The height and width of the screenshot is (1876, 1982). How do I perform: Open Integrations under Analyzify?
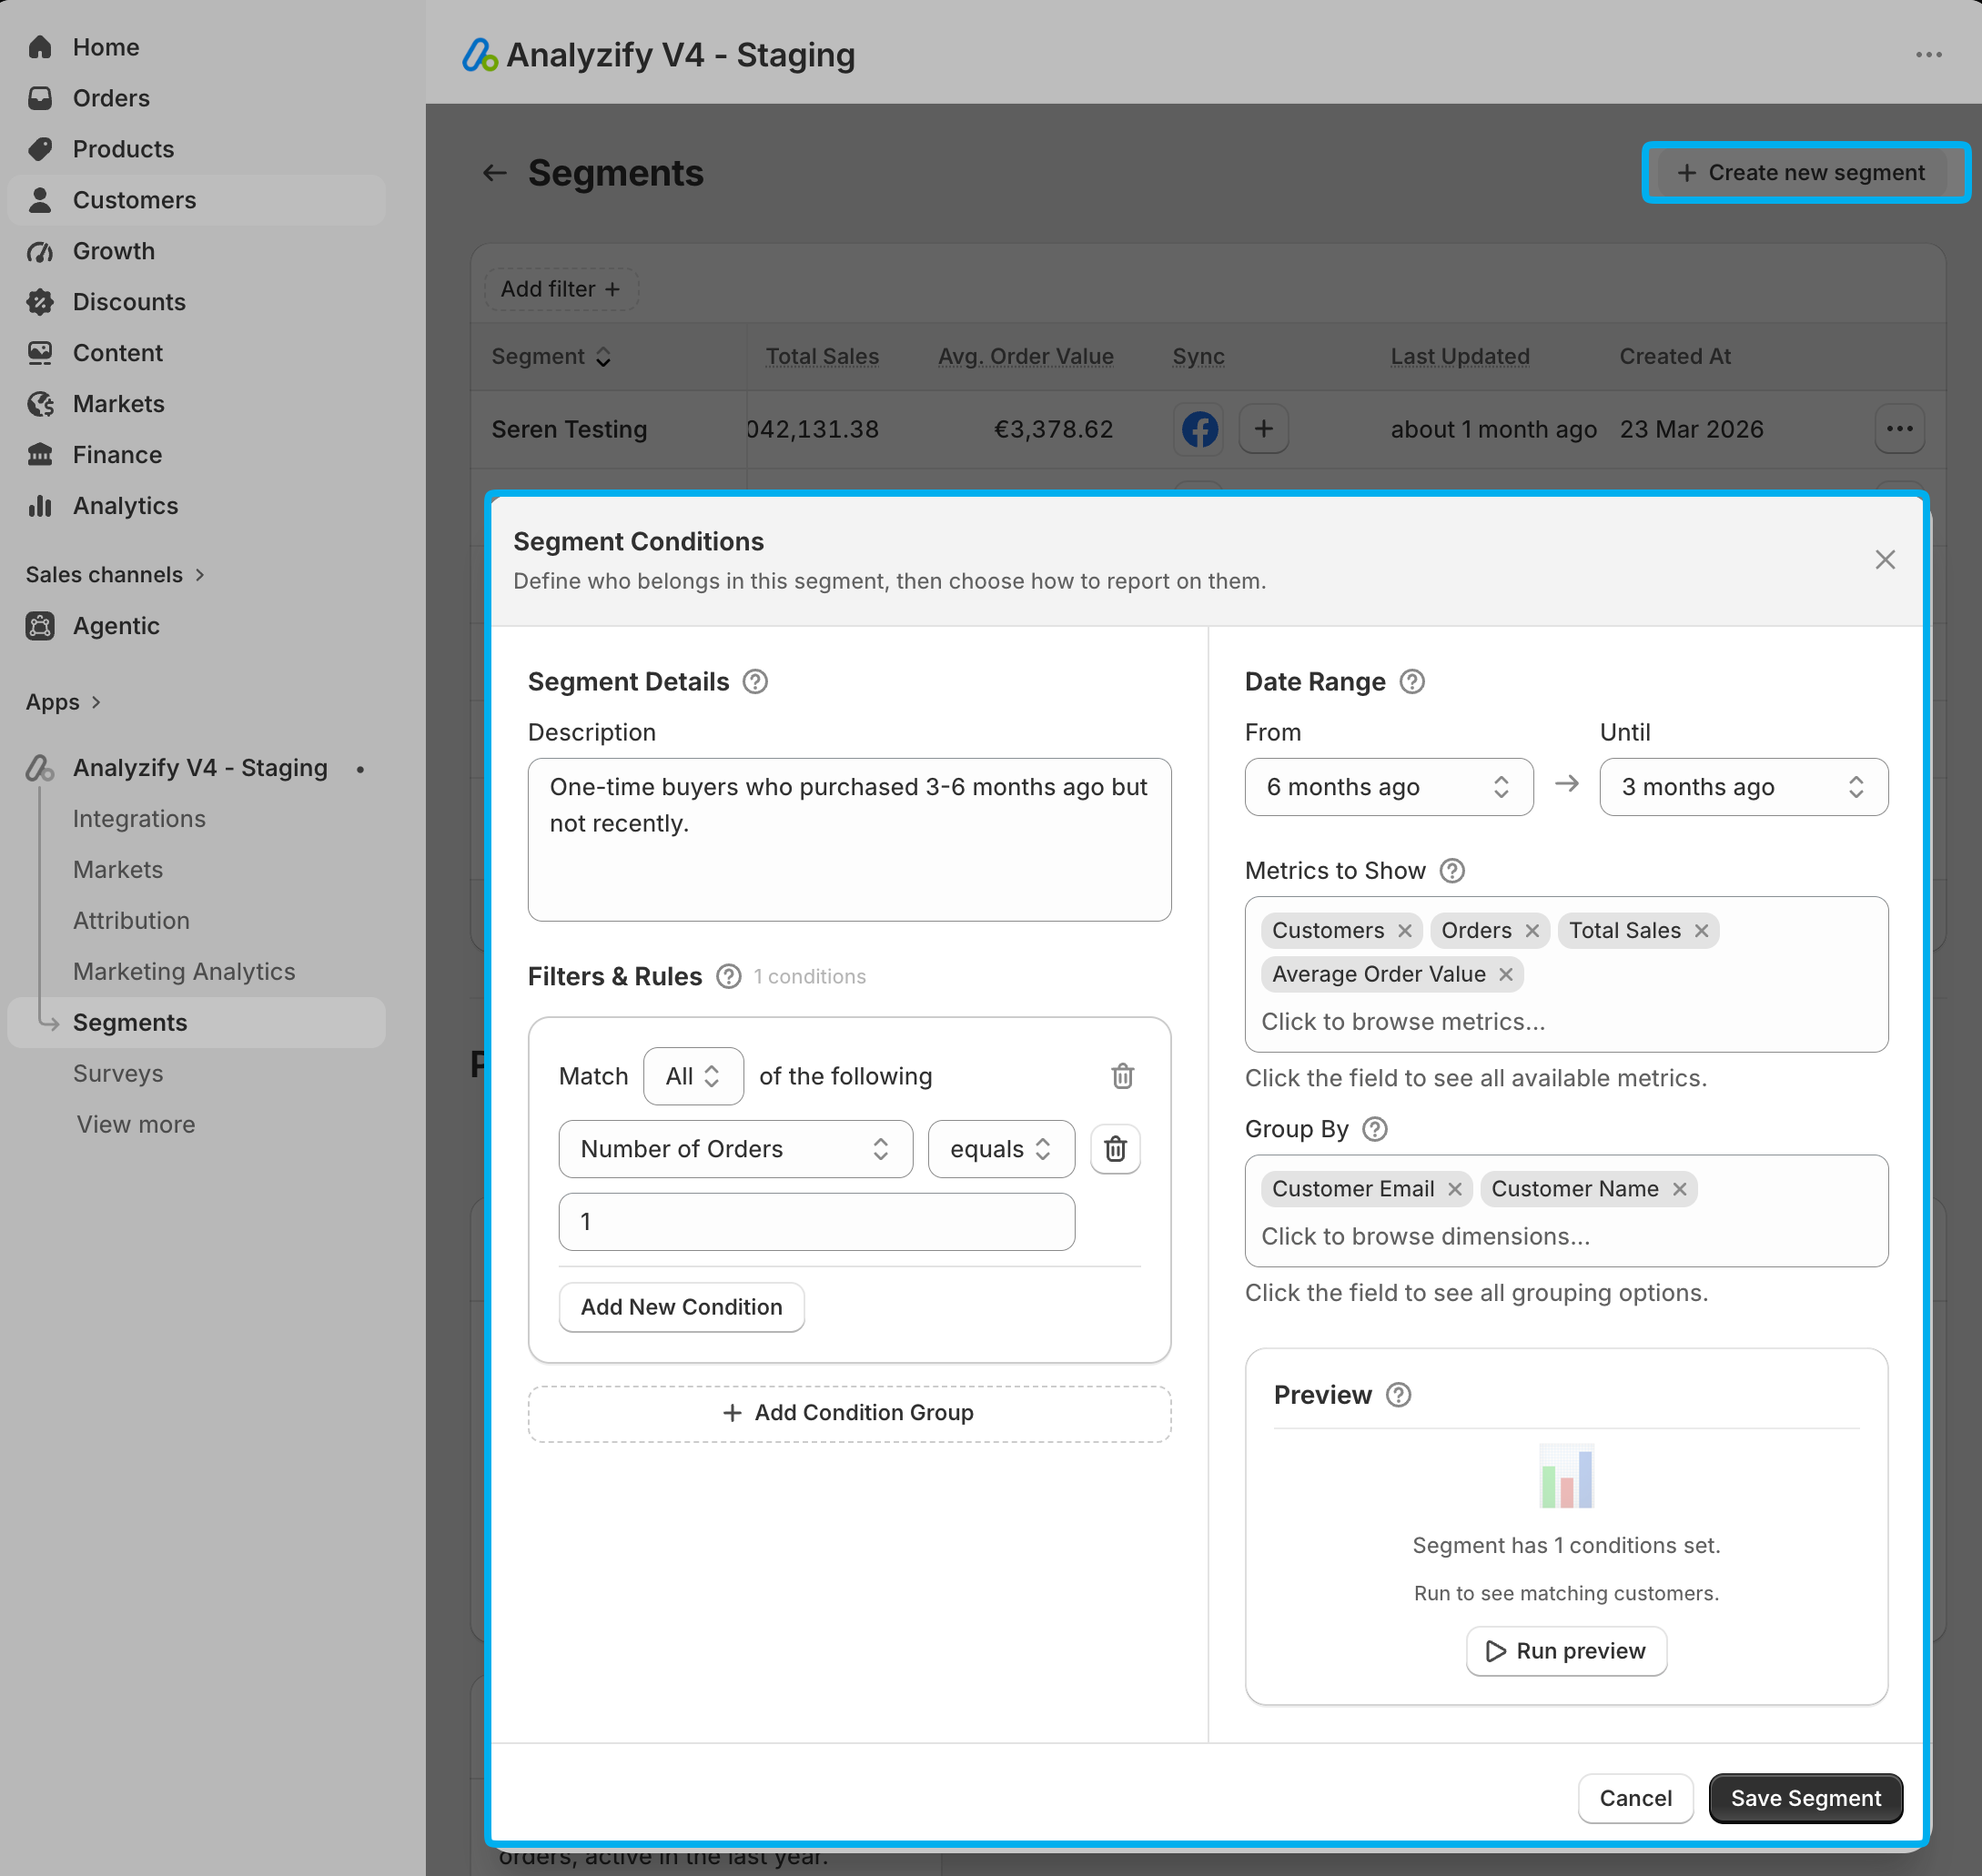pos(139,819)
